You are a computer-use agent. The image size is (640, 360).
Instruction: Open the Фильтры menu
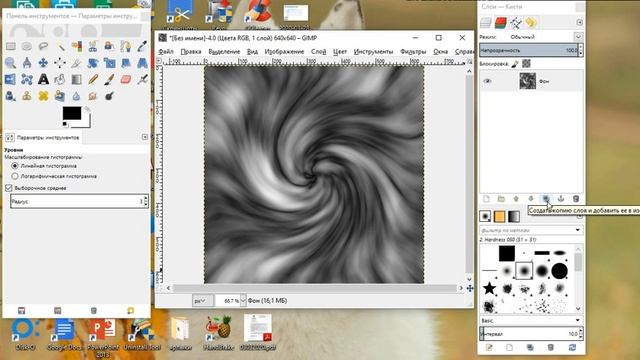[413, 51]
